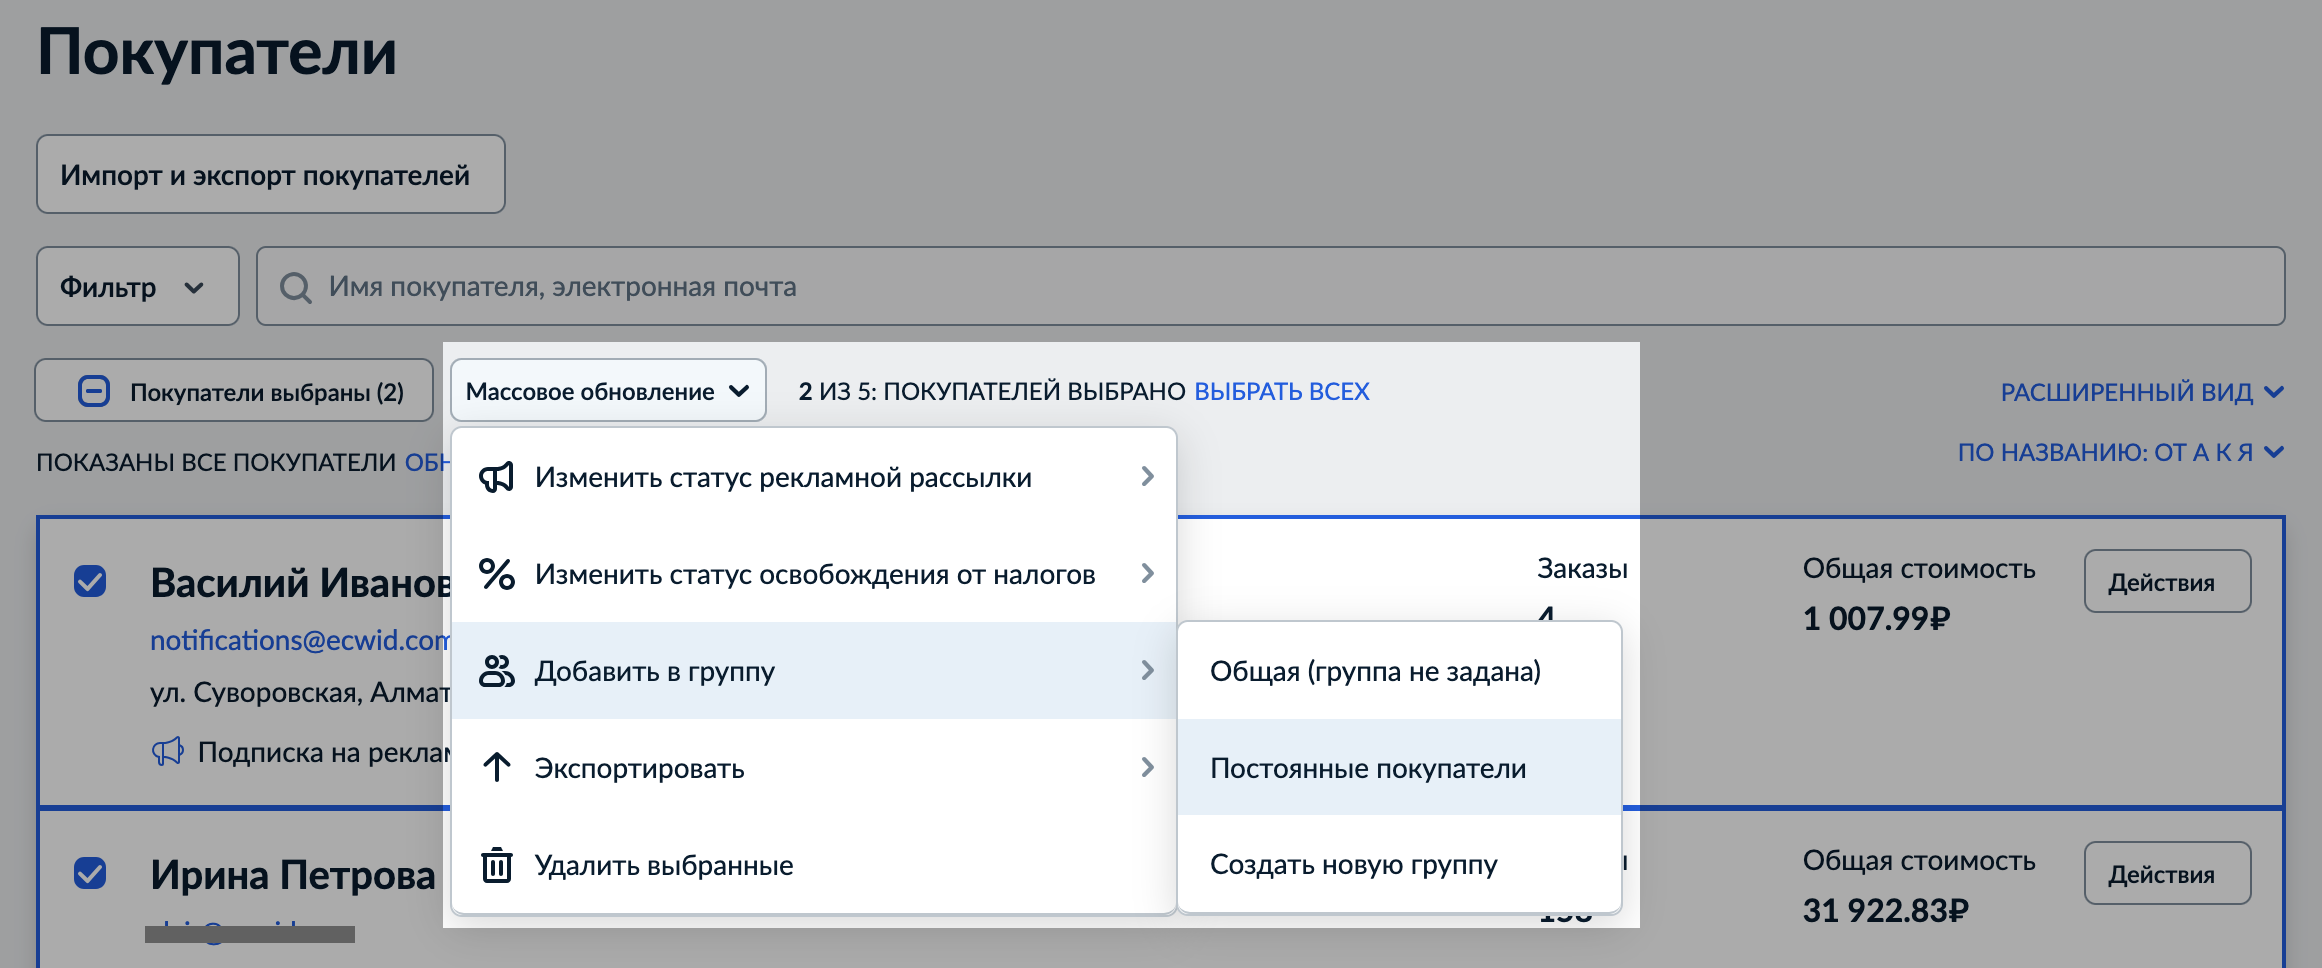The image size is (2322, 968).
Task: Expand tax exemption status submenu arrow
Action: 1147,574
